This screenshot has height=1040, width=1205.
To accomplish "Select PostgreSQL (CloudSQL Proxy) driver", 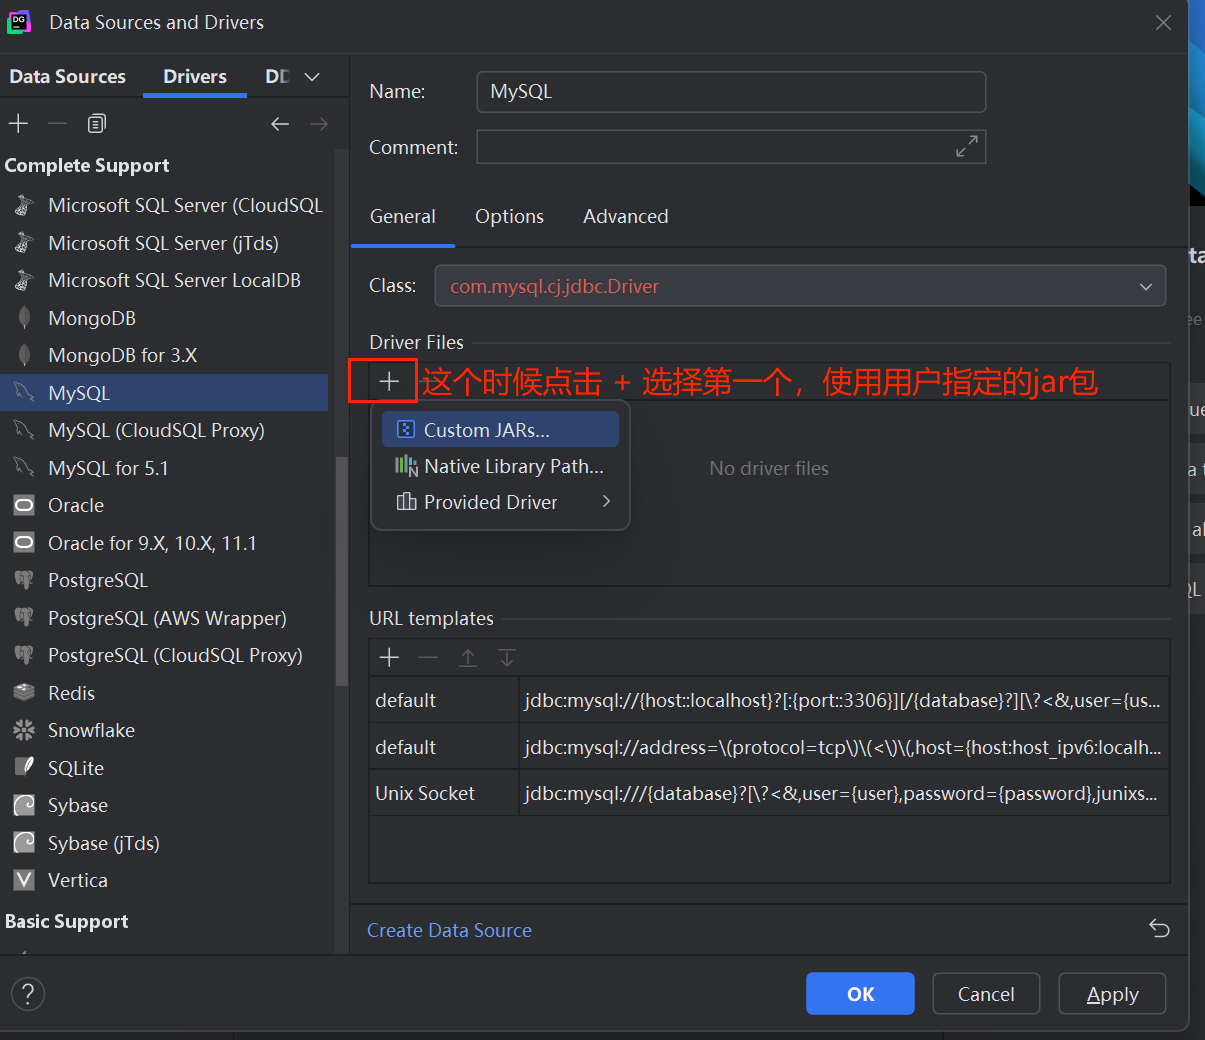I will 164,656.
